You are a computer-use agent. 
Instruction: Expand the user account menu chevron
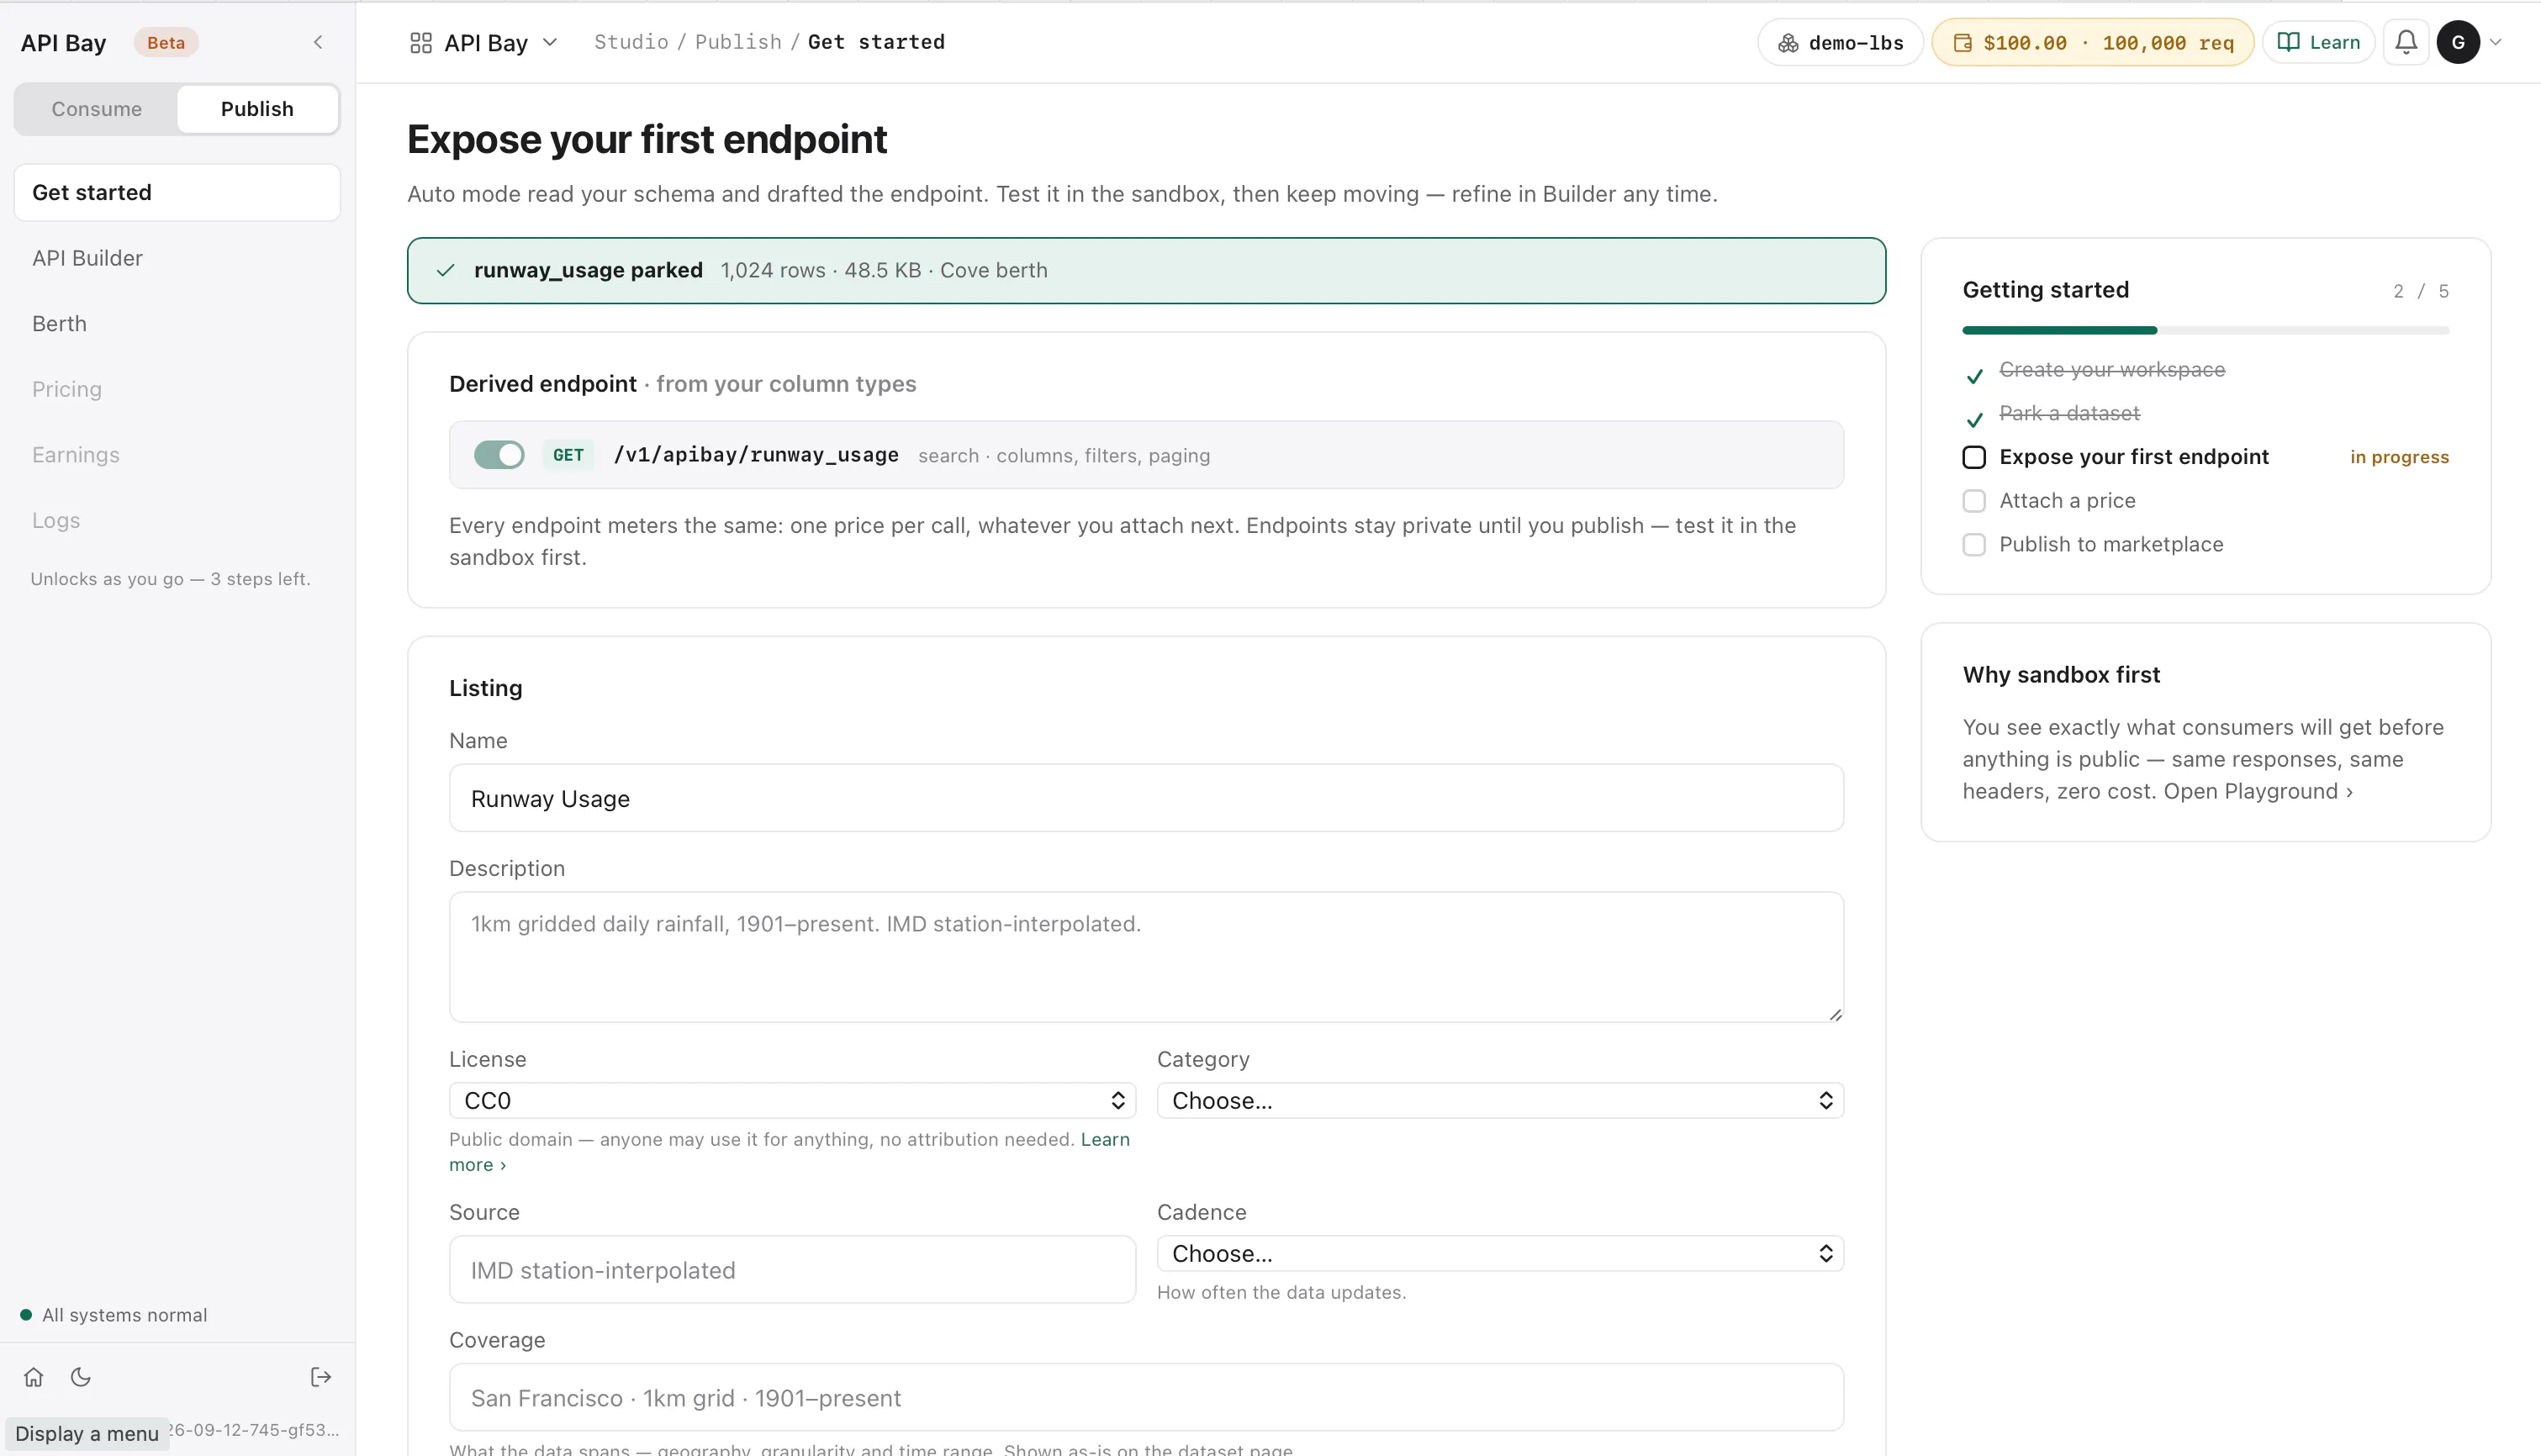(2496, 42)
